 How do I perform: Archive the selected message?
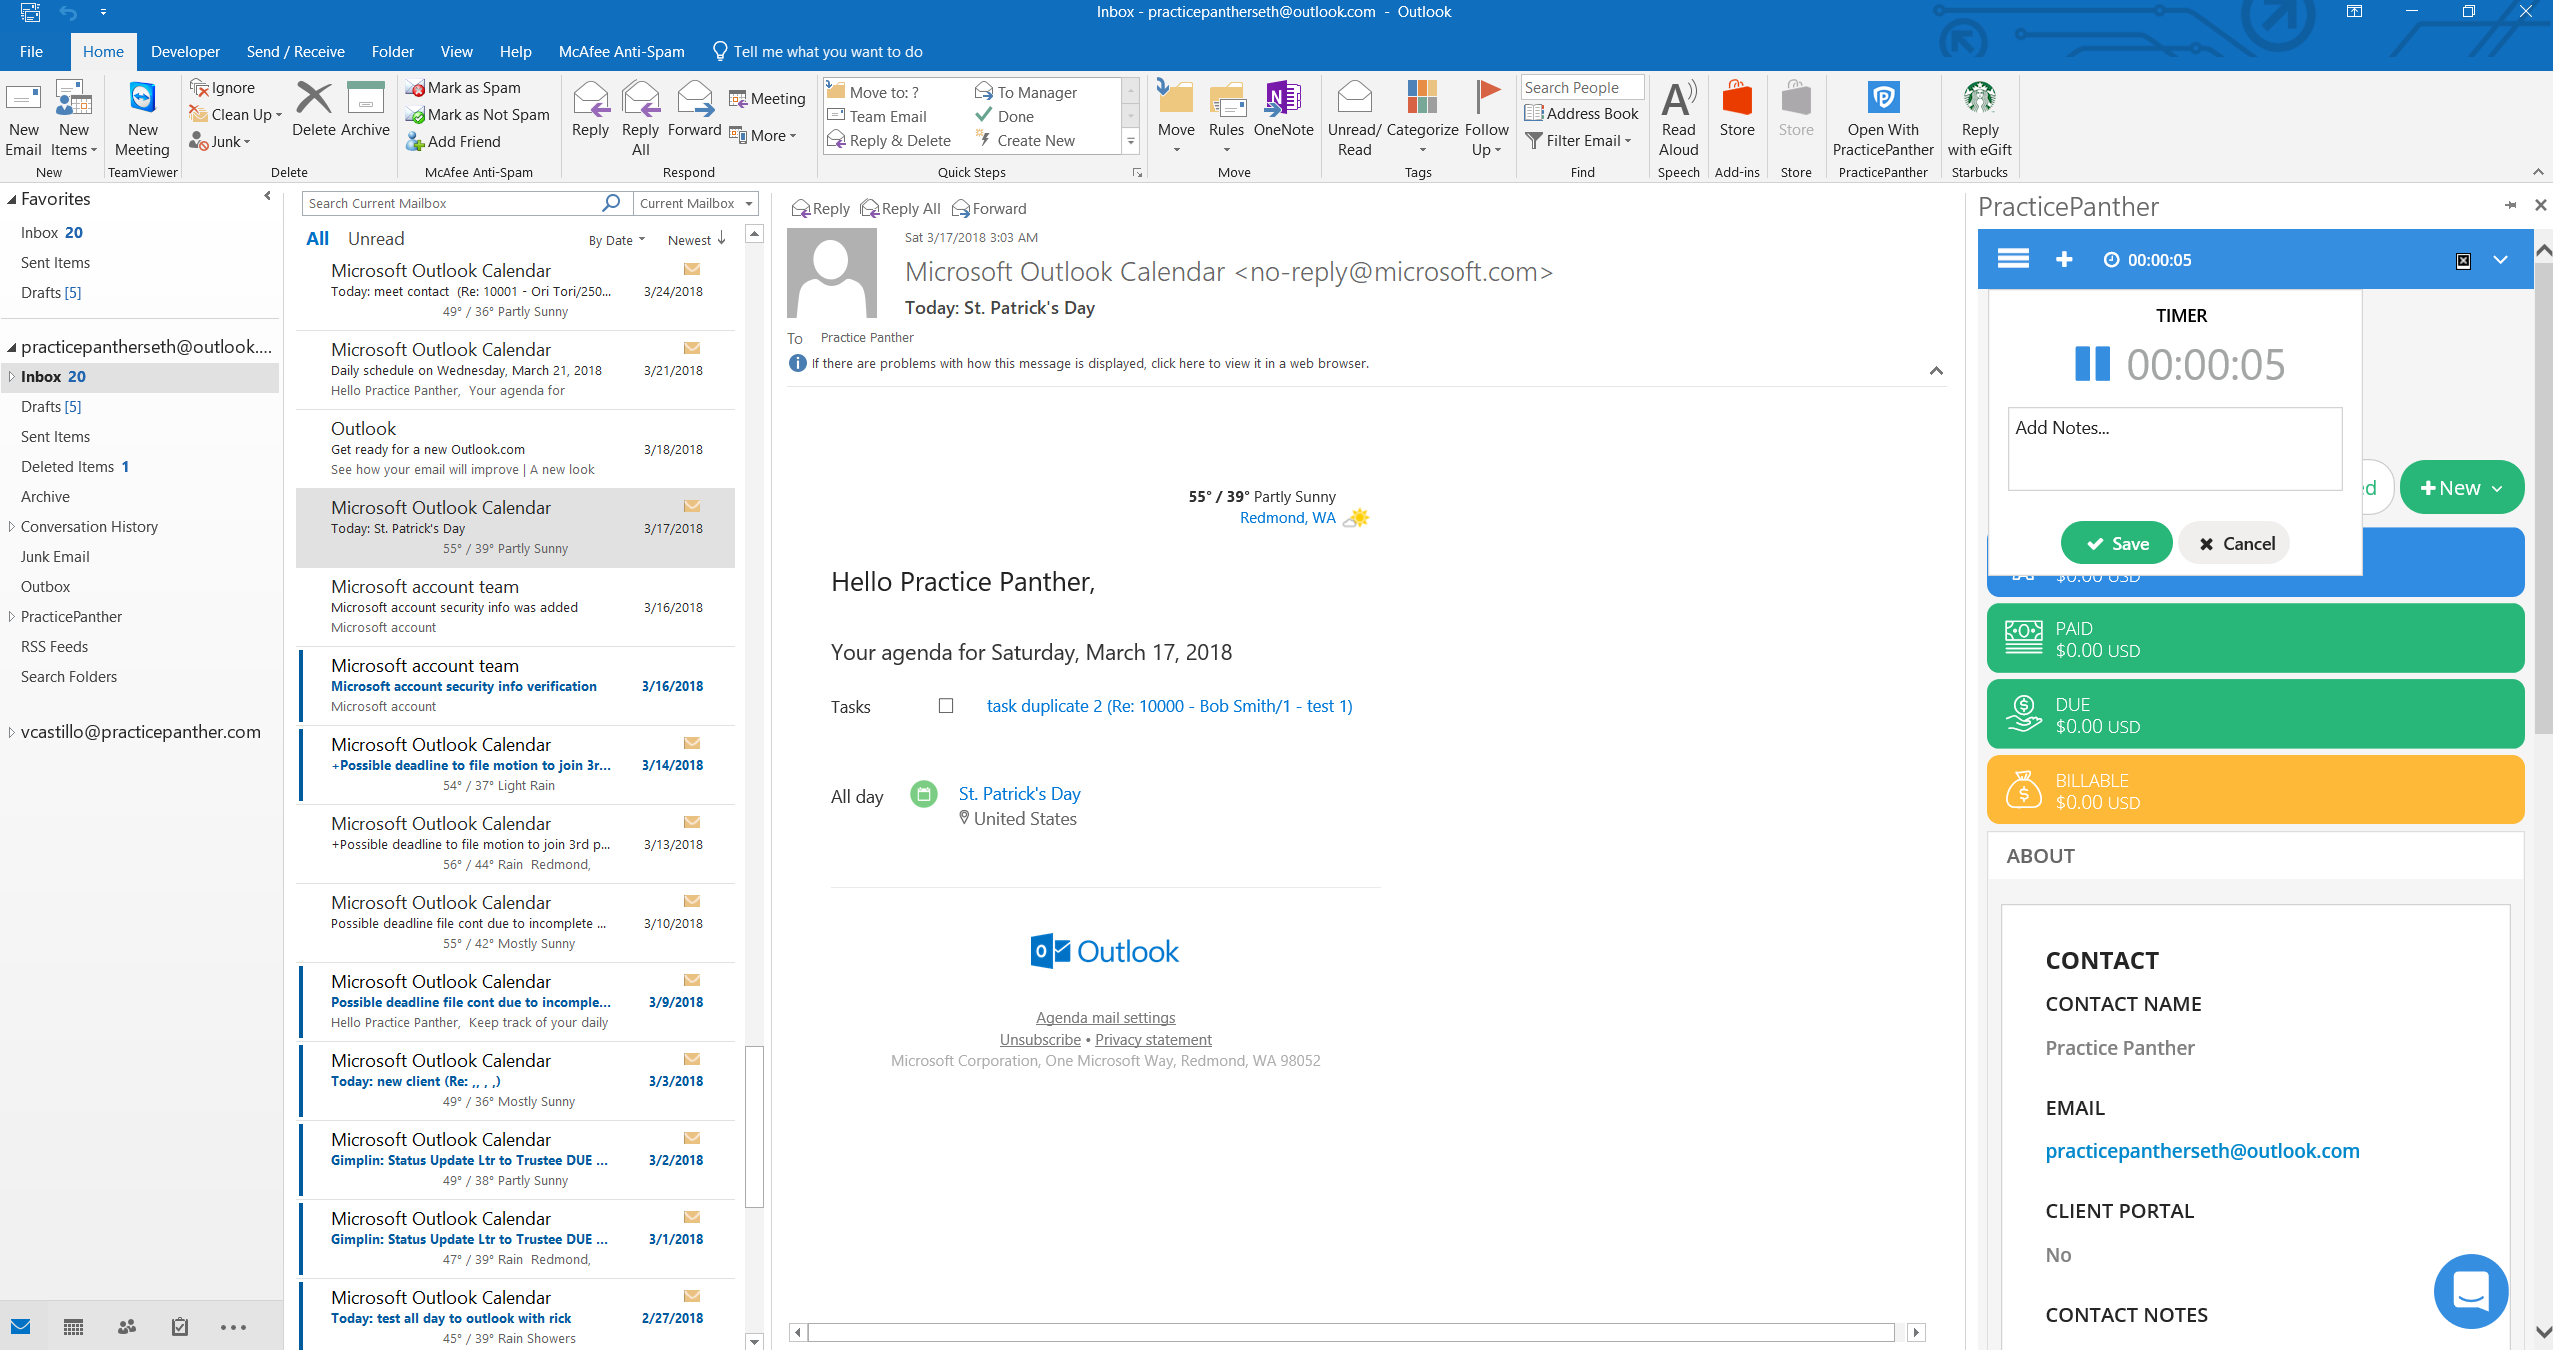pyautogui.click(x=365, y=109)
